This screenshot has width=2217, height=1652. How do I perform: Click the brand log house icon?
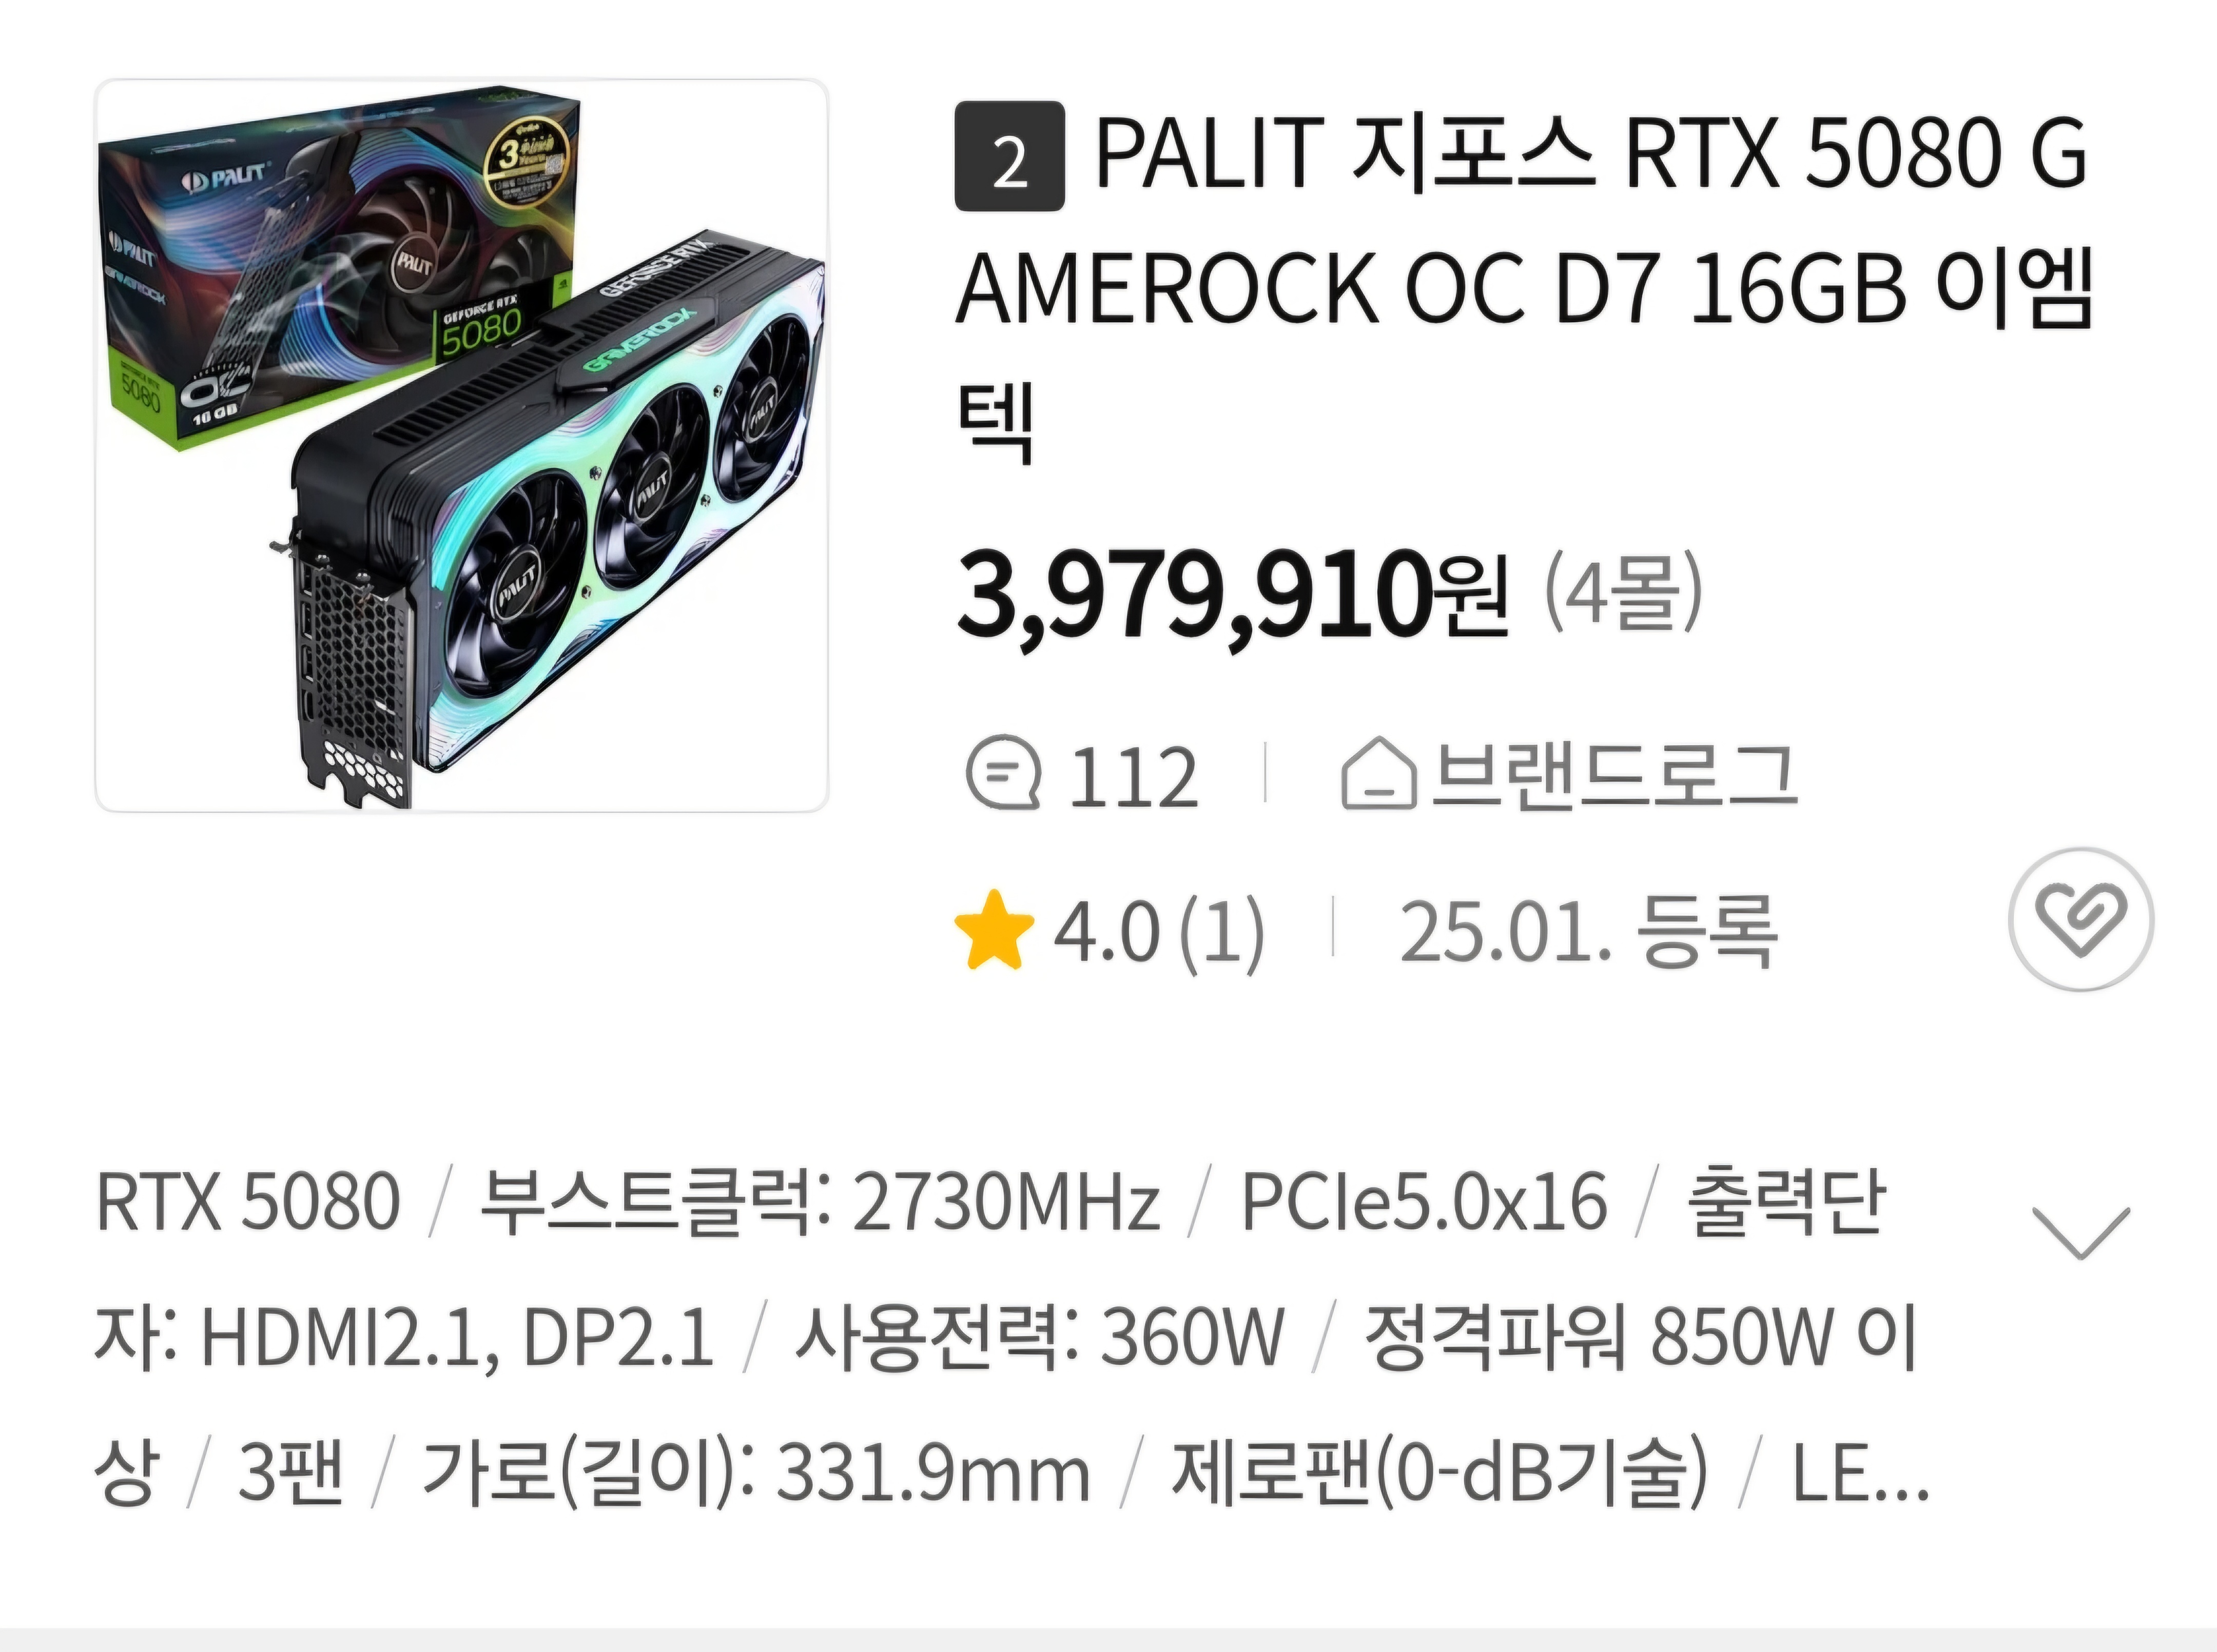click(x=1378, y=773)
